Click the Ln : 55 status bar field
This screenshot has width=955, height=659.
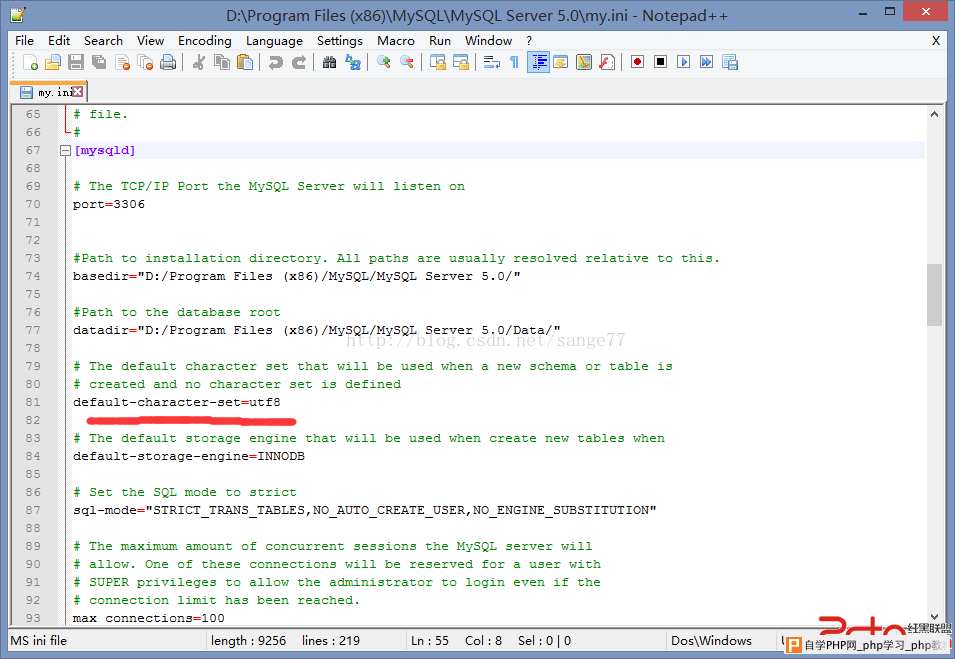tap(430, 641)
